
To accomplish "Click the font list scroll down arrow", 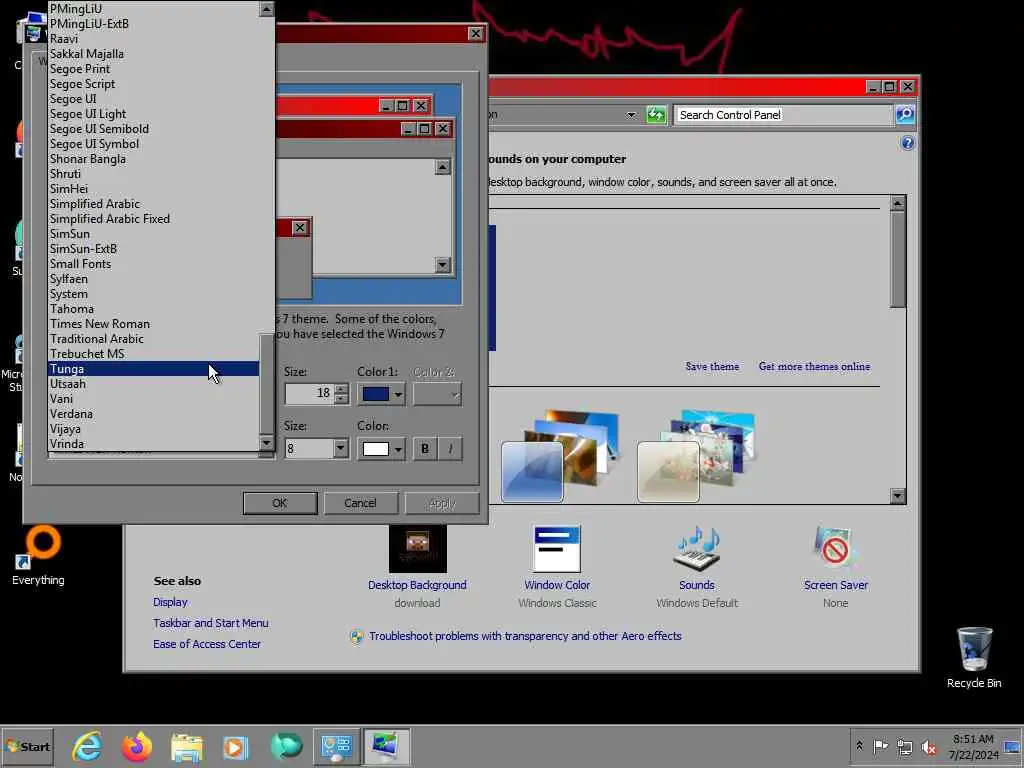I will [266, 443].
